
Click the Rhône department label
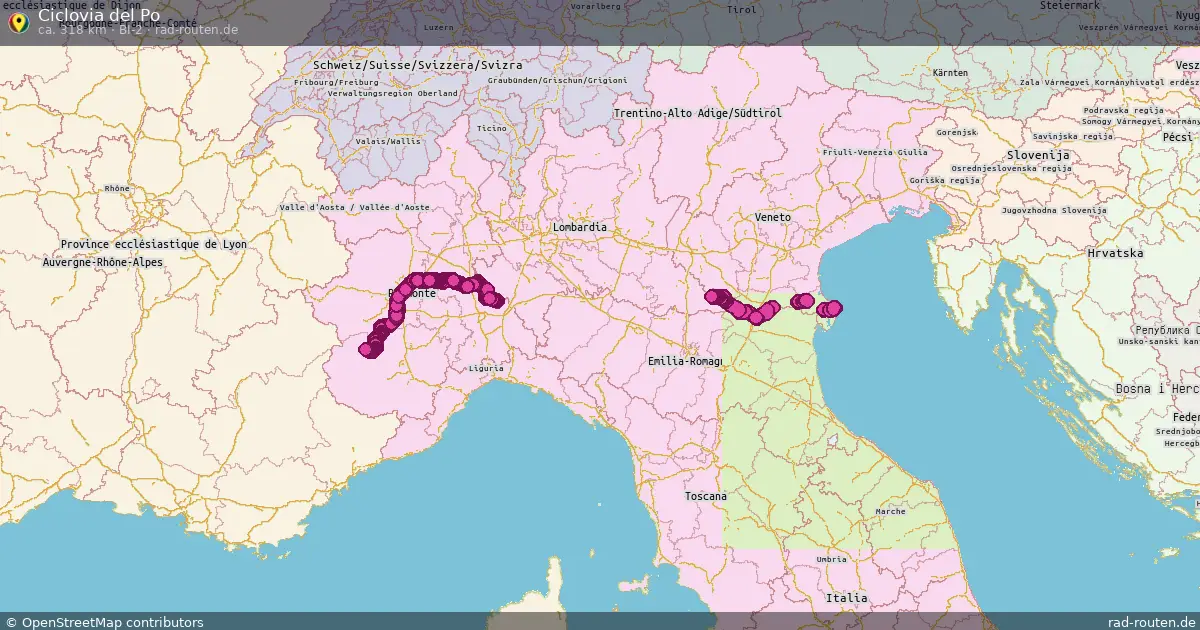117,188
